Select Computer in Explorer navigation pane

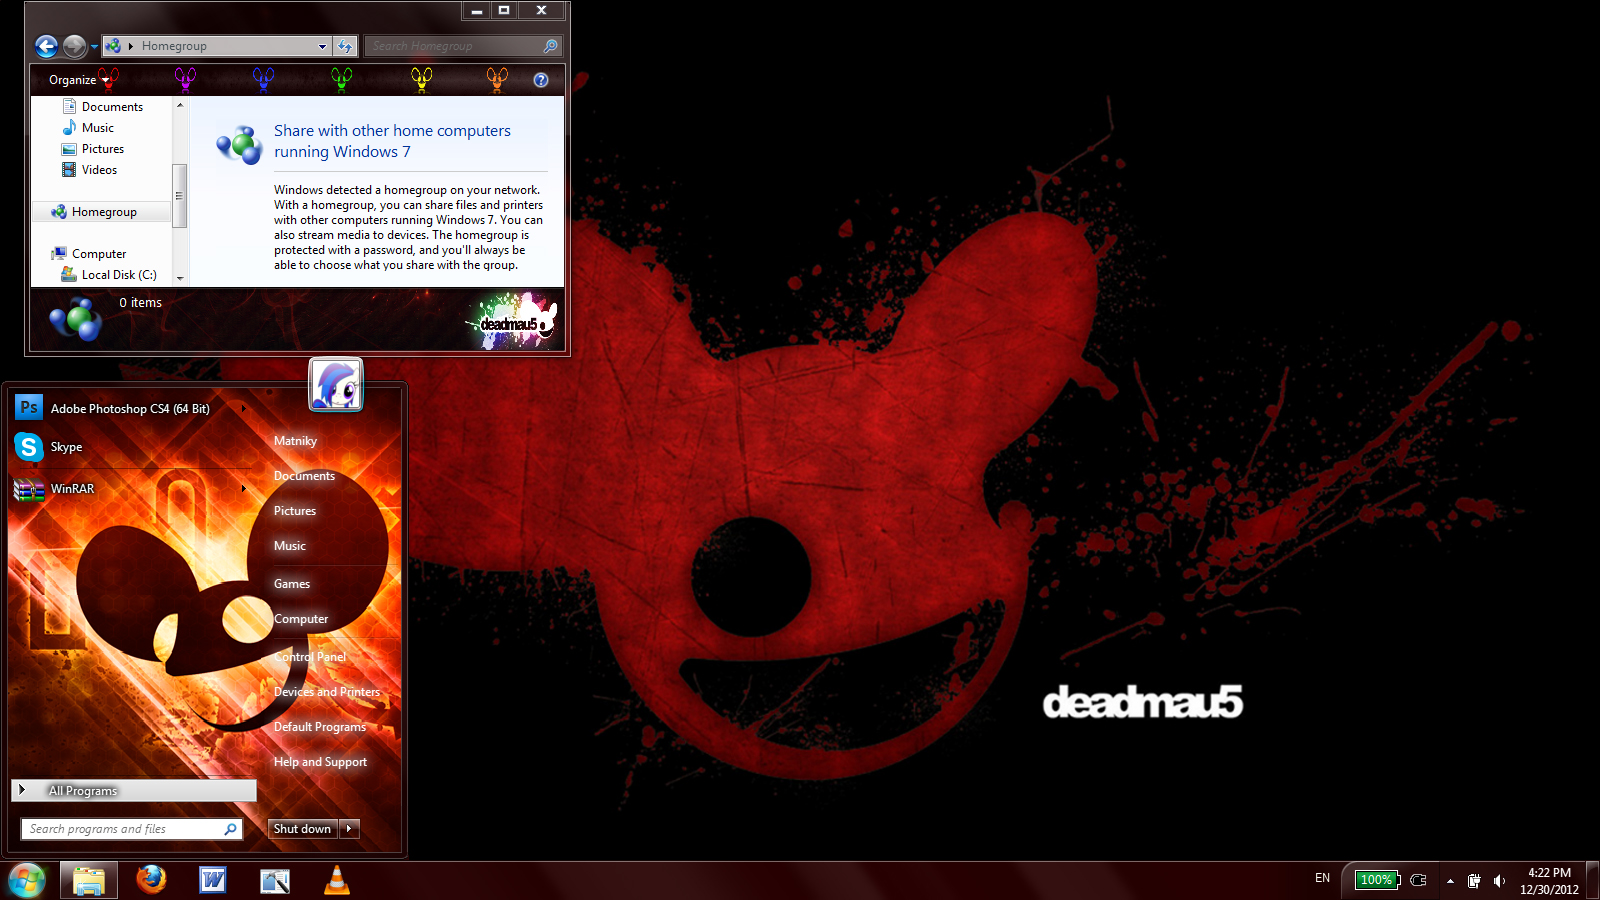point(99,254)
